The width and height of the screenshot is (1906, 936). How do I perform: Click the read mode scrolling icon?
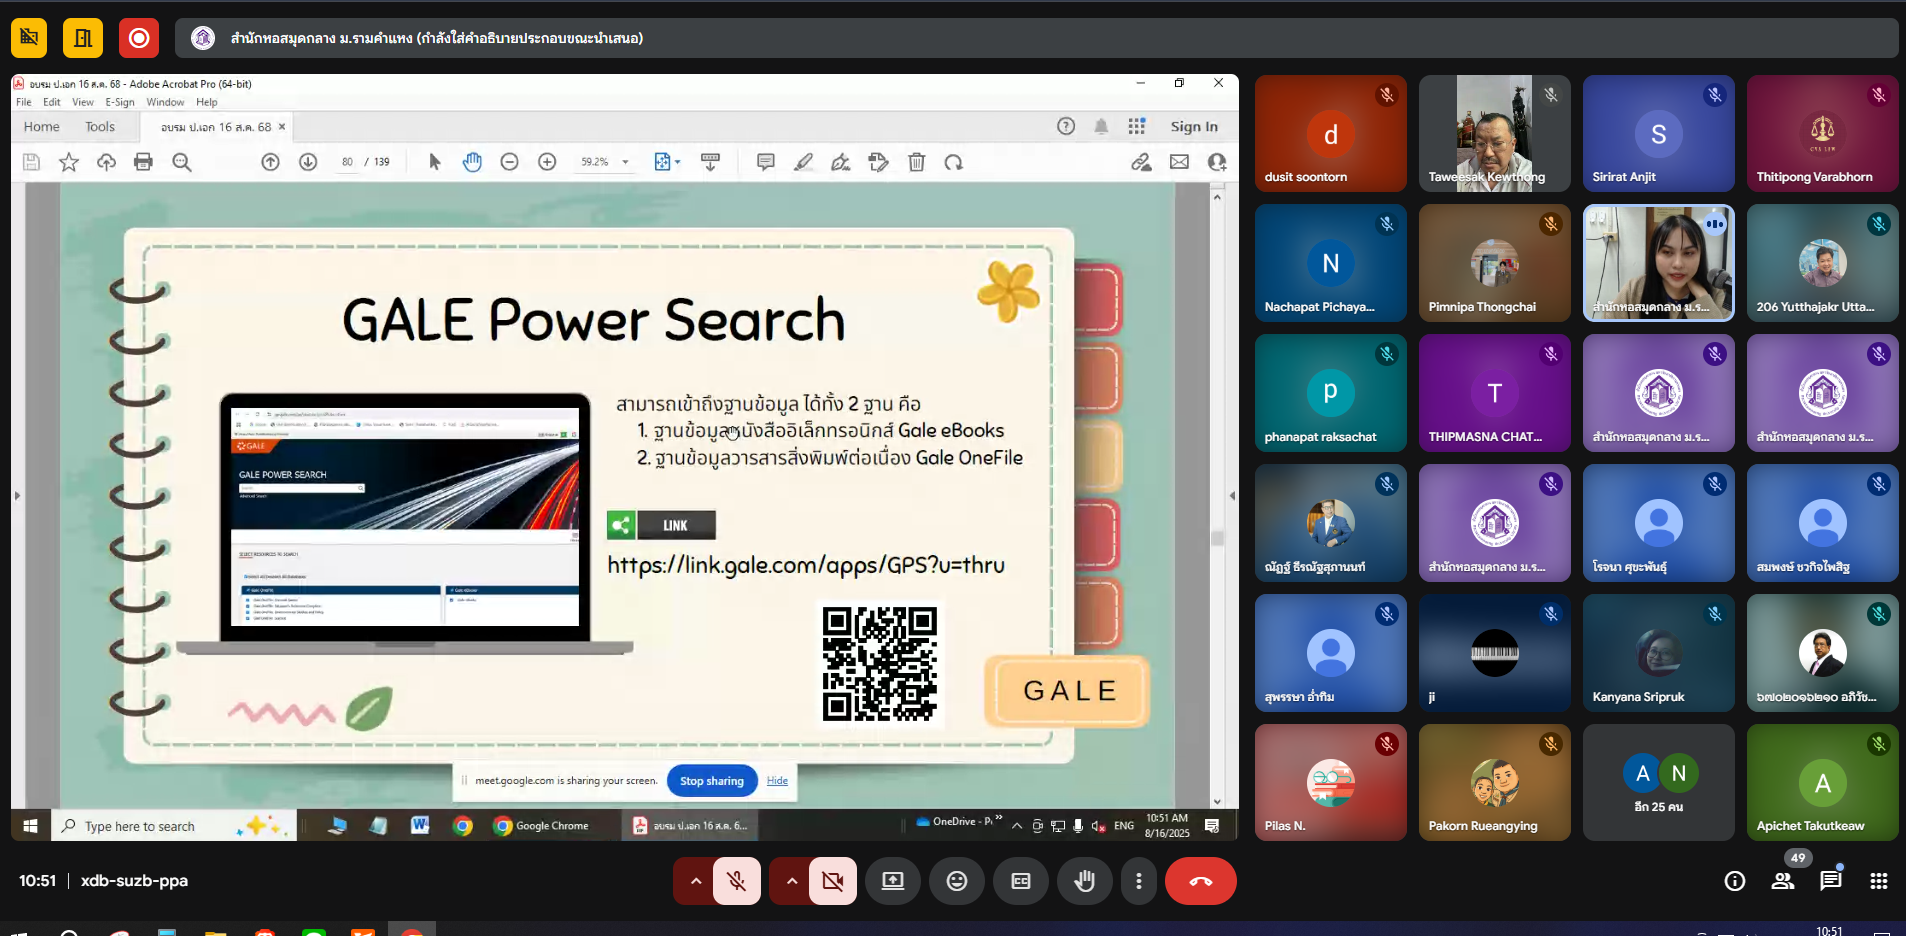point(711,162)
